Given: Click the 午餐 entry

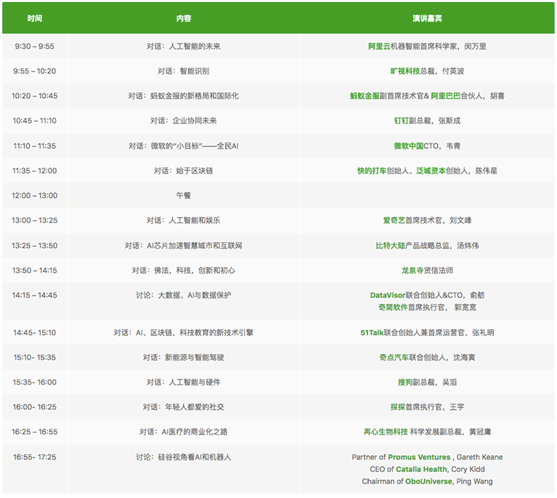Looking at the screenshot, I should pyautogui.click(x=183, y=195).
